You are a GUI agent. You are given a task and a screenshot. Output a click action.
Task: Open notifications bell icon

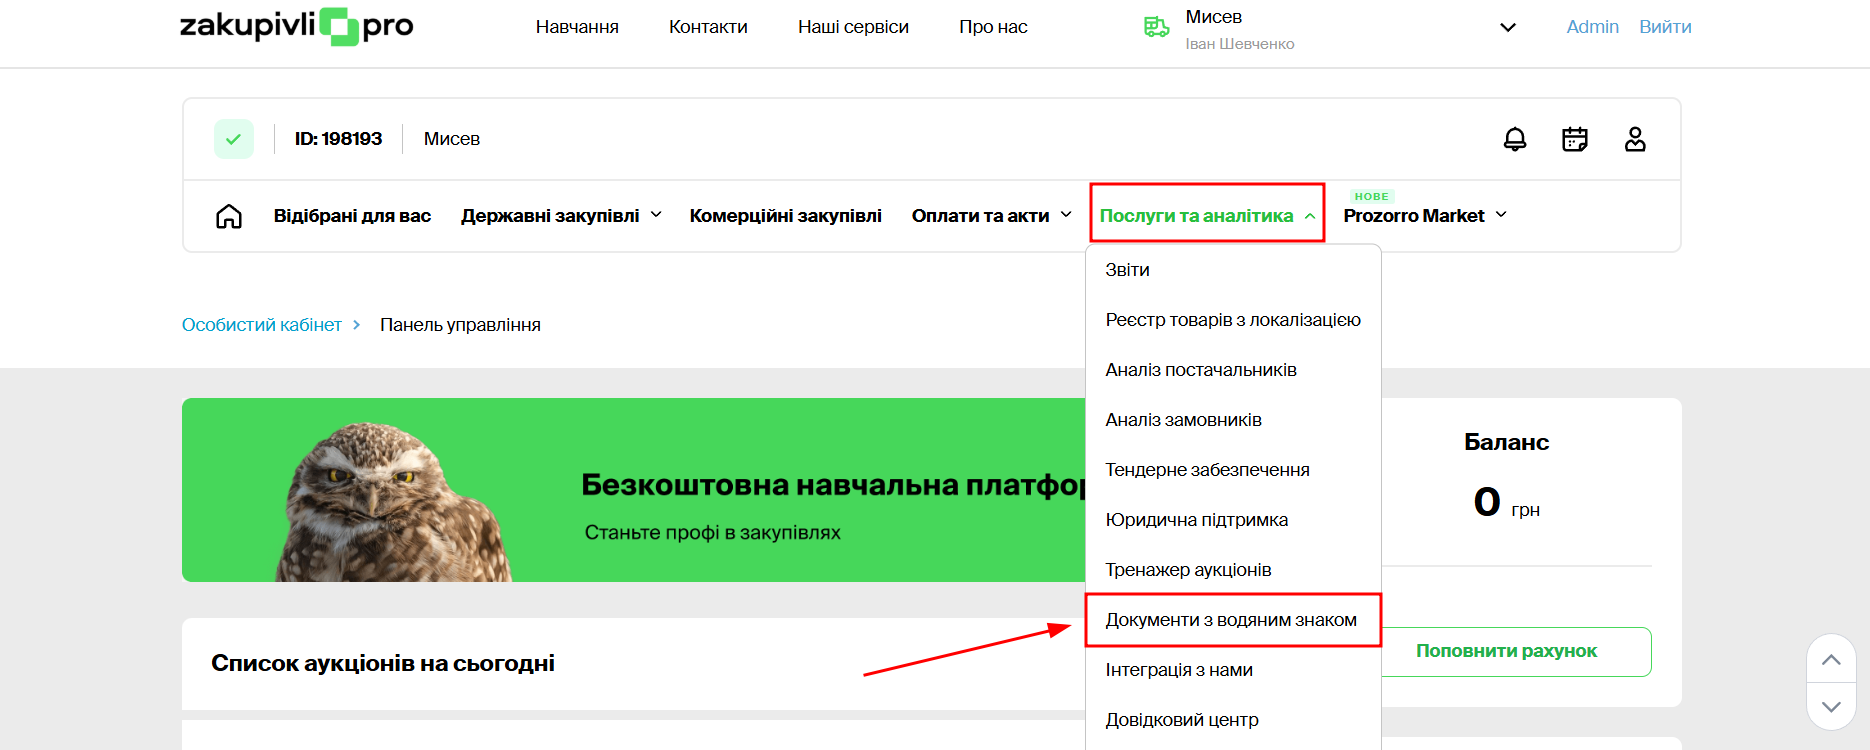[x=1515, y=139]
